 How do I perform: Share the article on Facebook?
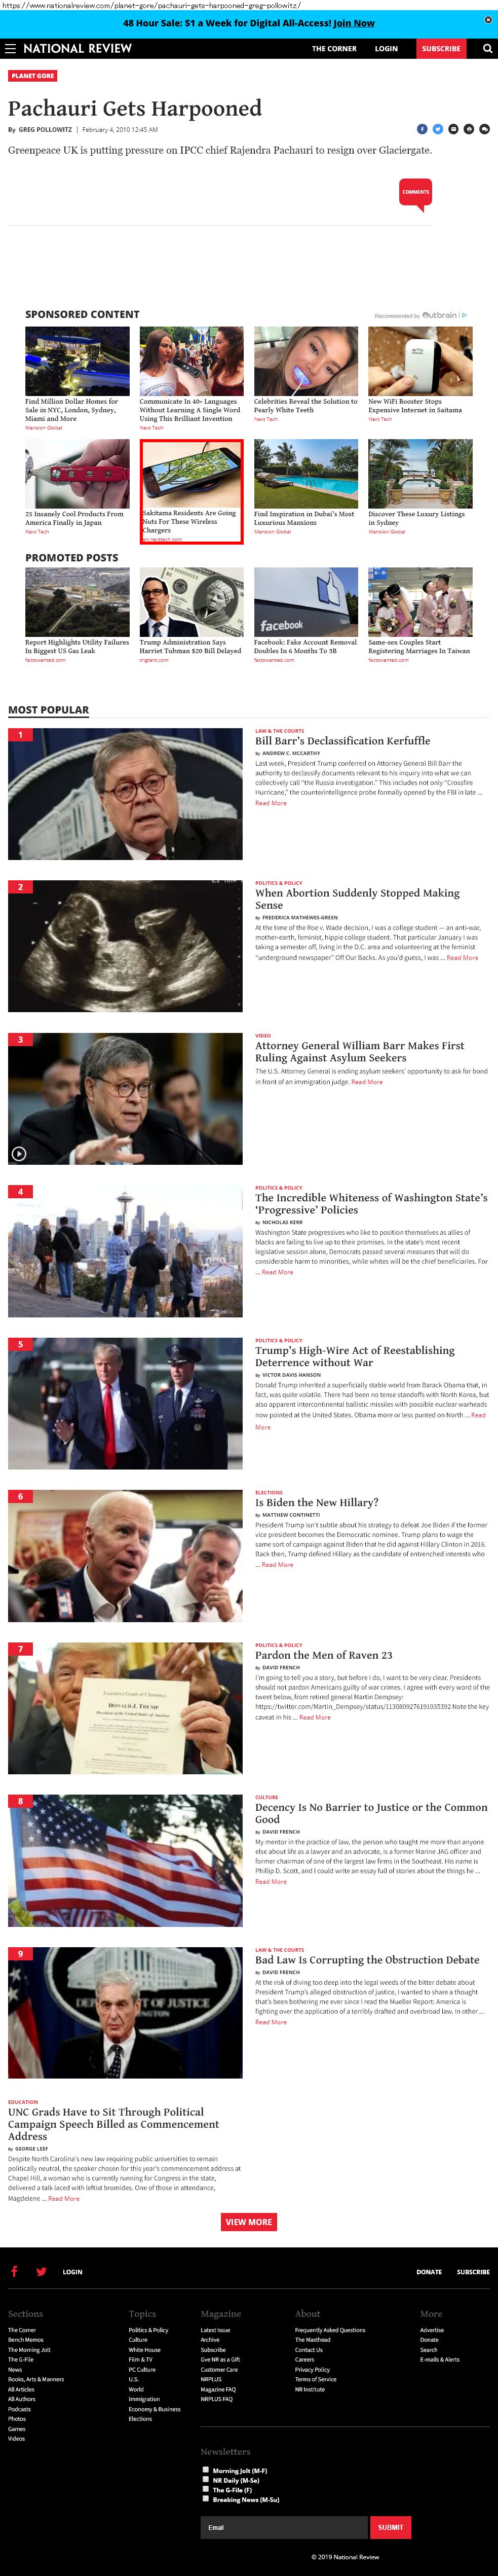pos(421,129)
